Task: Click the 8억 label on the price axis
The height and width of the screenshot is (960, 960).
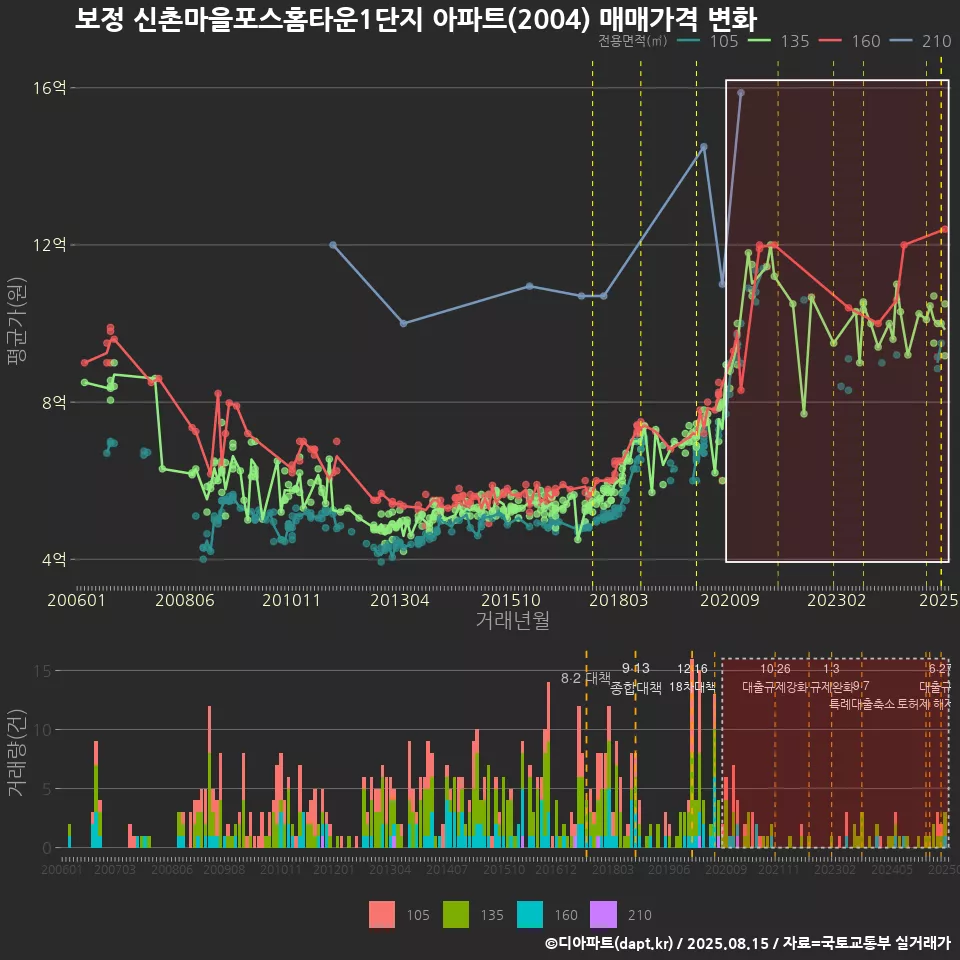Action: tap(54, 402)
